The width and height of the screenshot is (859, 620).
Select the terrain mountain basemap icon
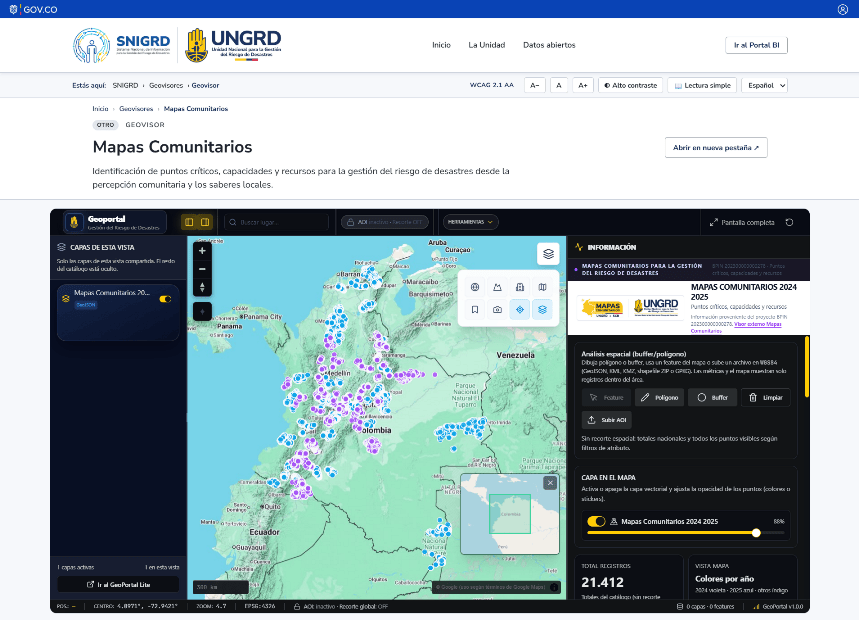point(497,287)
